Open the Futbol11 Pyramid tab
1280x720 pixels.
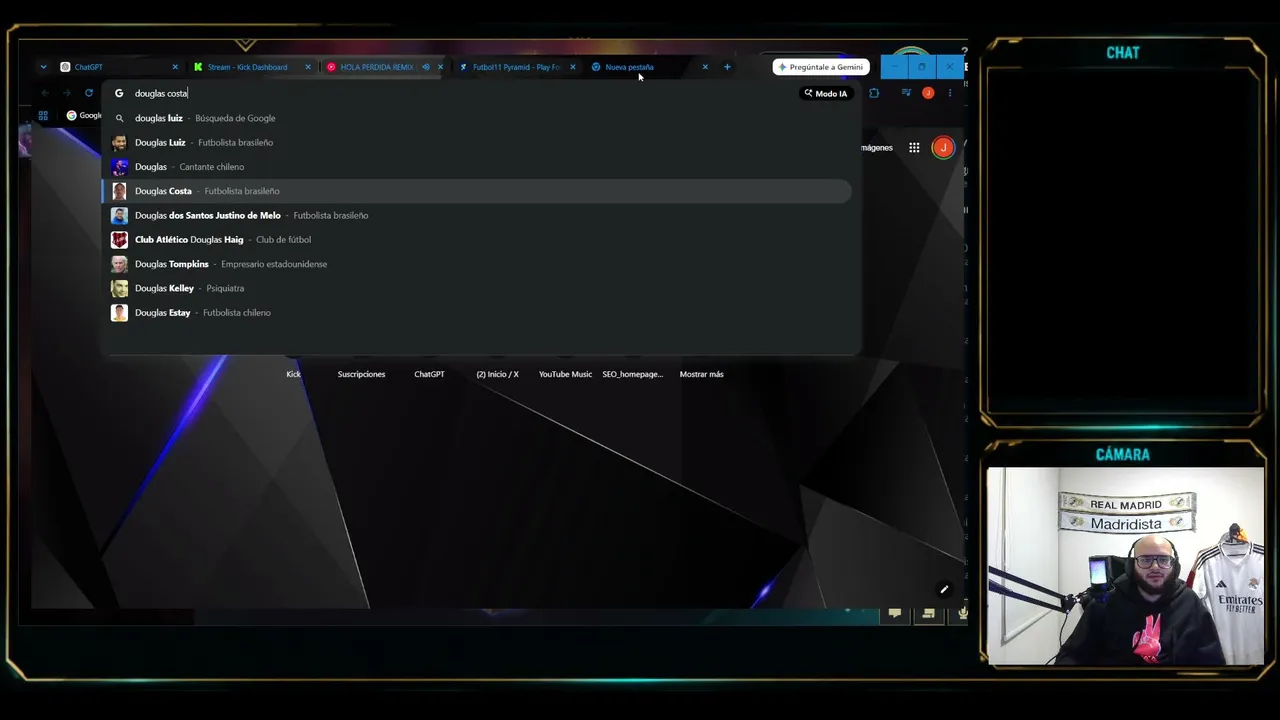pos(516,67)
